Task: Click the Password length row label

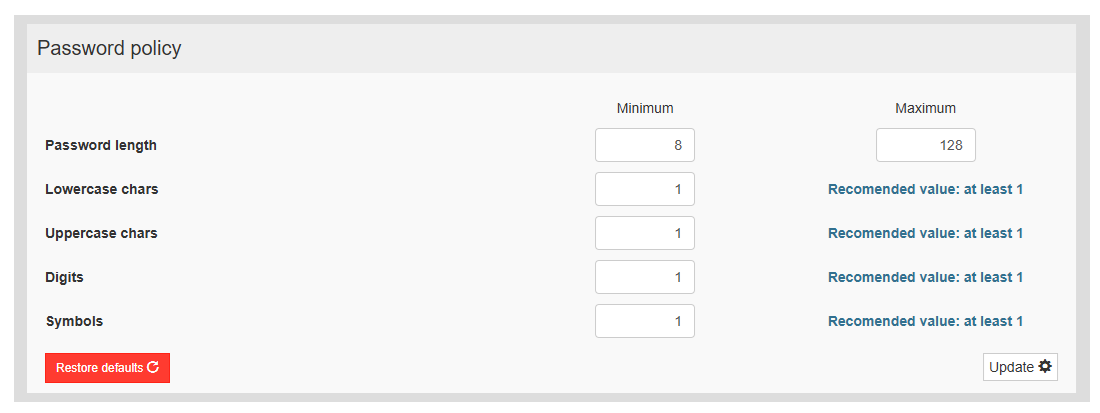Action: click(101, 145)
